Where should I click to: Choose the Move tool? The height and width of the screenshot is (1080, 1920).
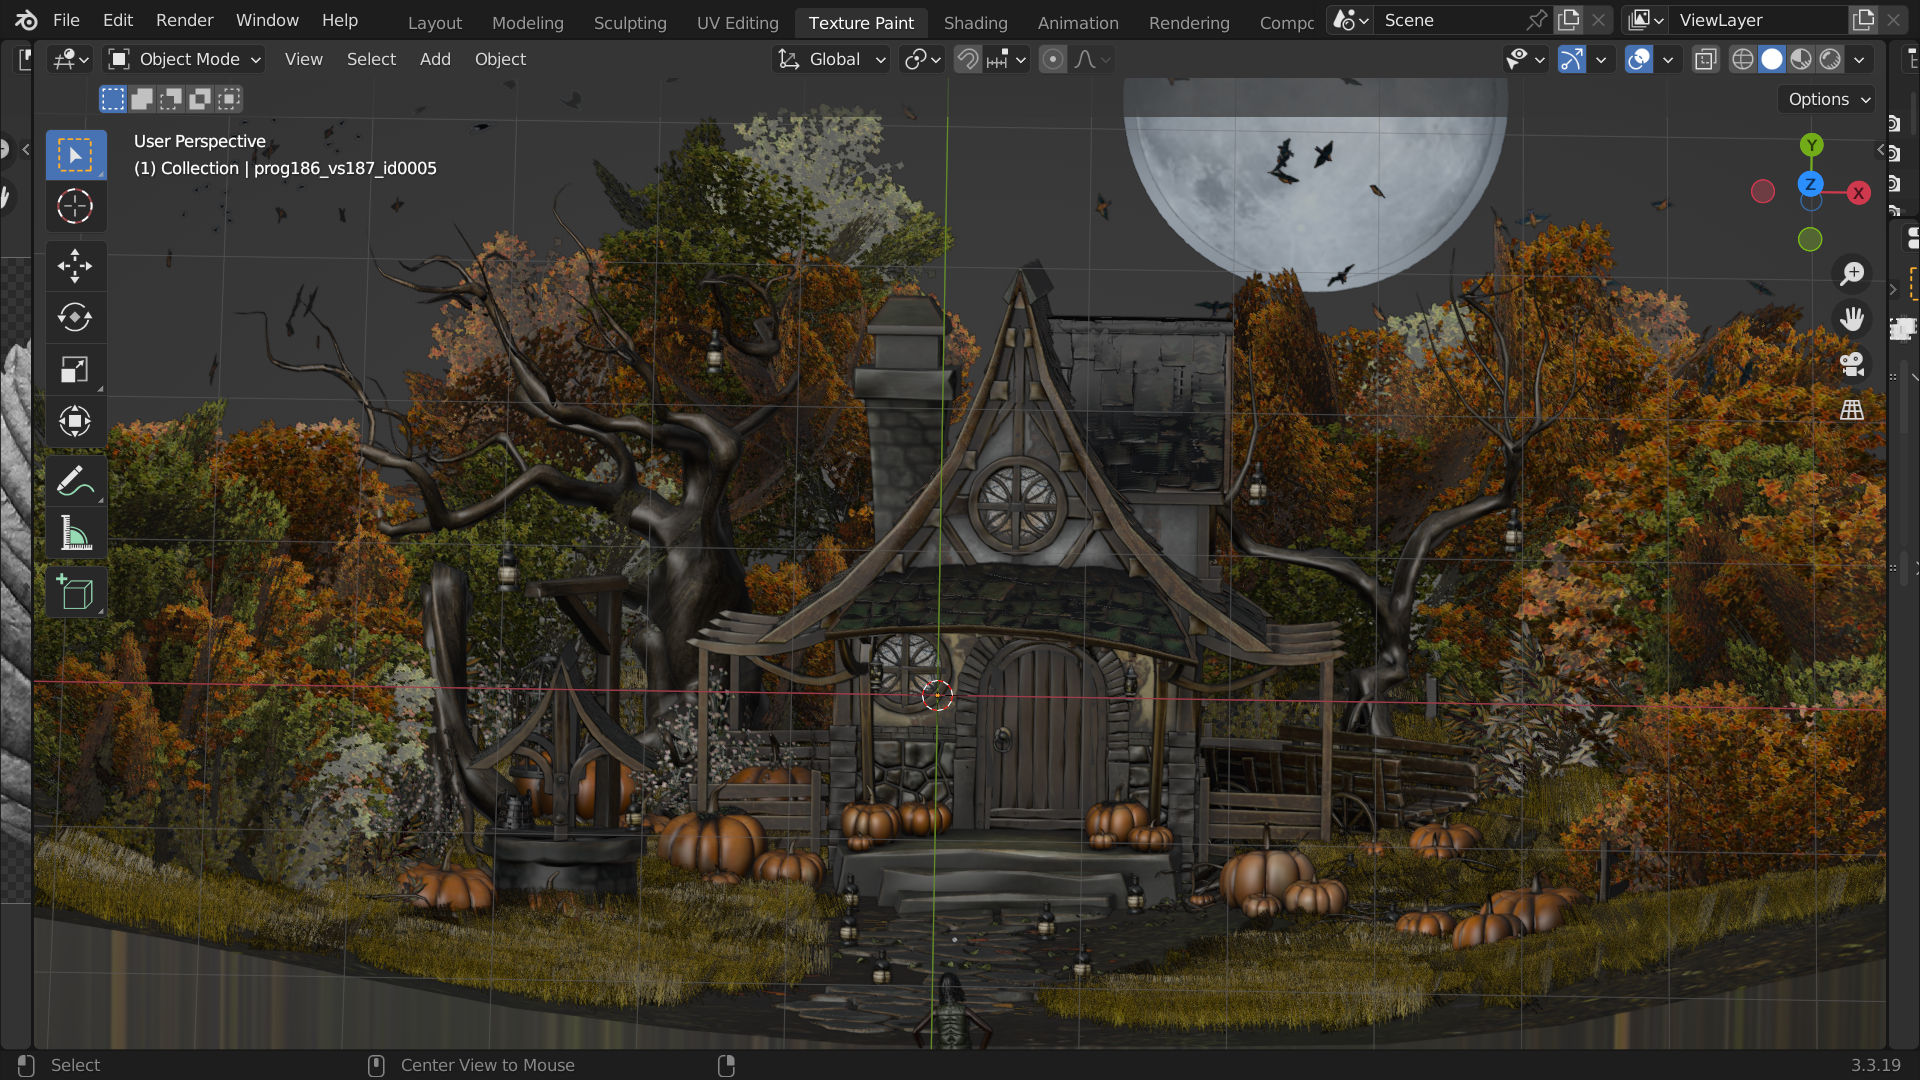(75, 266)
